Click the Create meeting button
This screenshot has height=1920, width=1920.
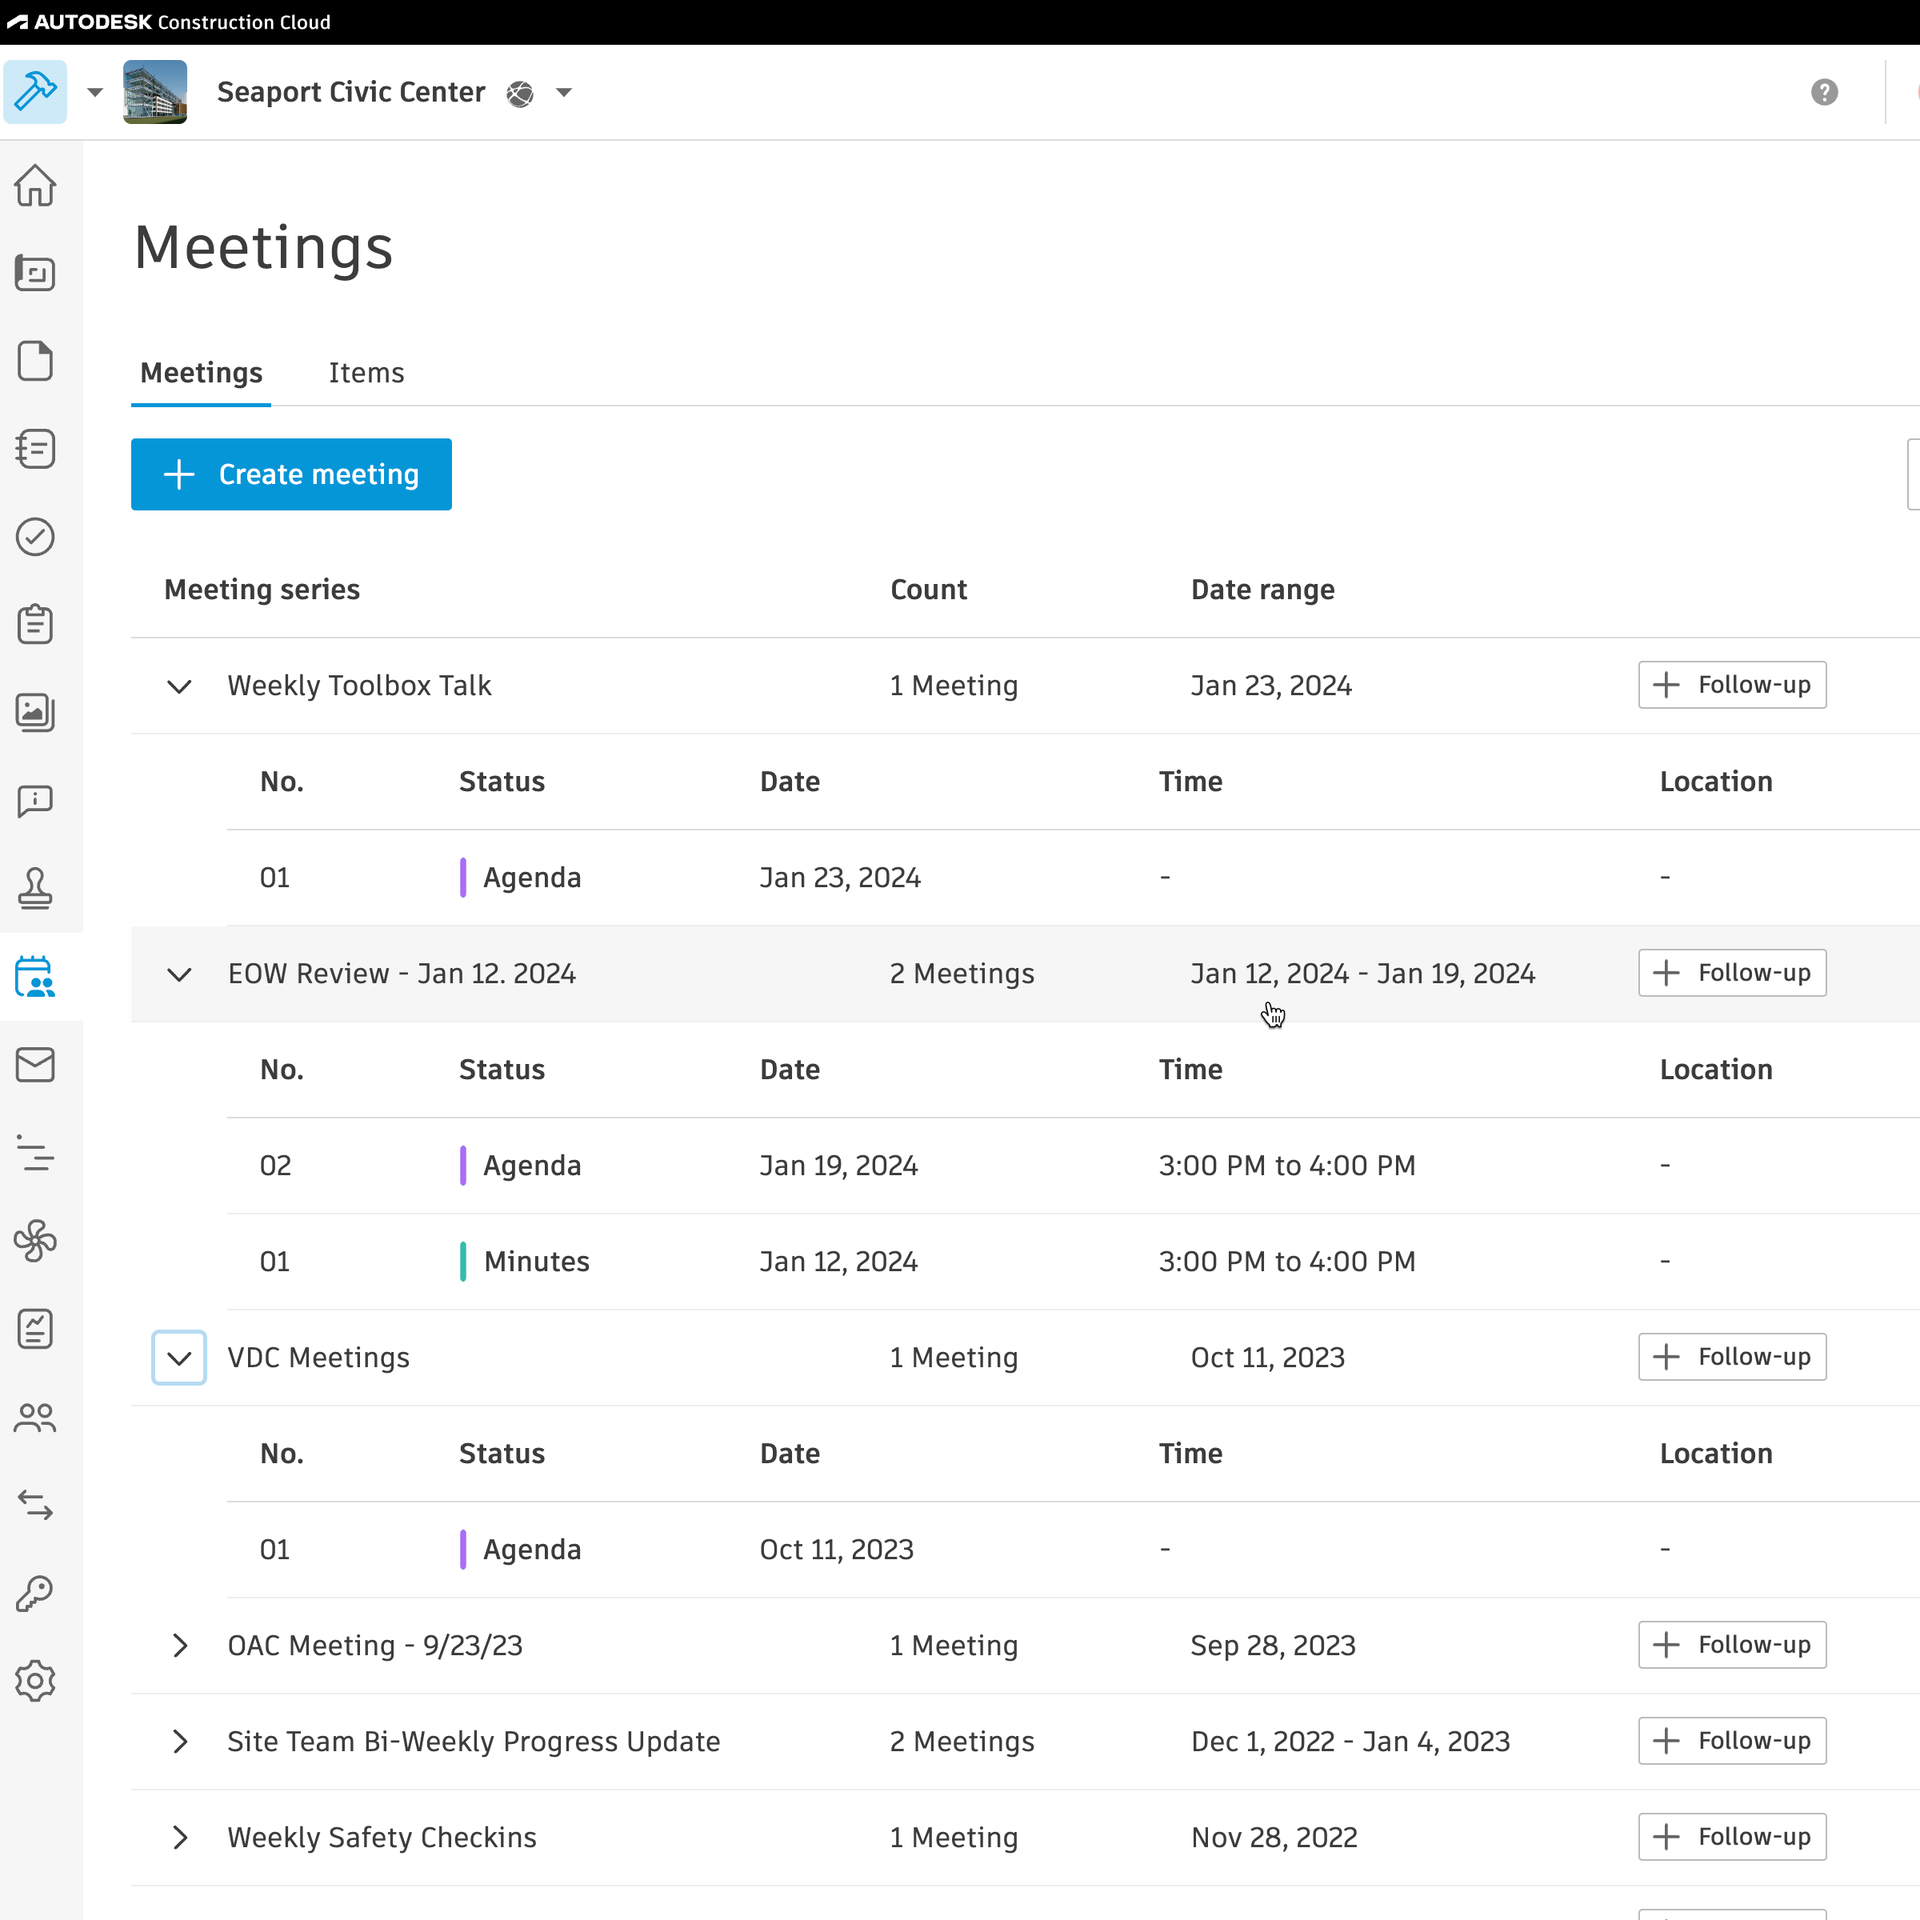click(x=291, y=474)
